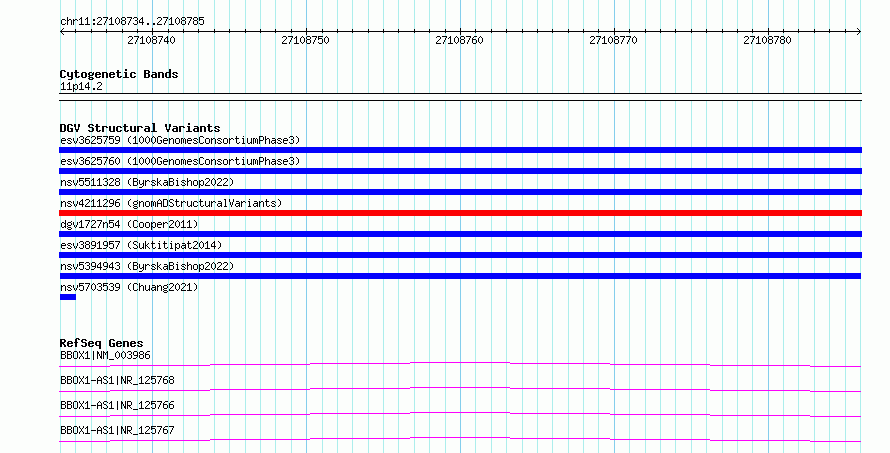
Task: Click ruler position 27108750
Action: coord(305,40)
